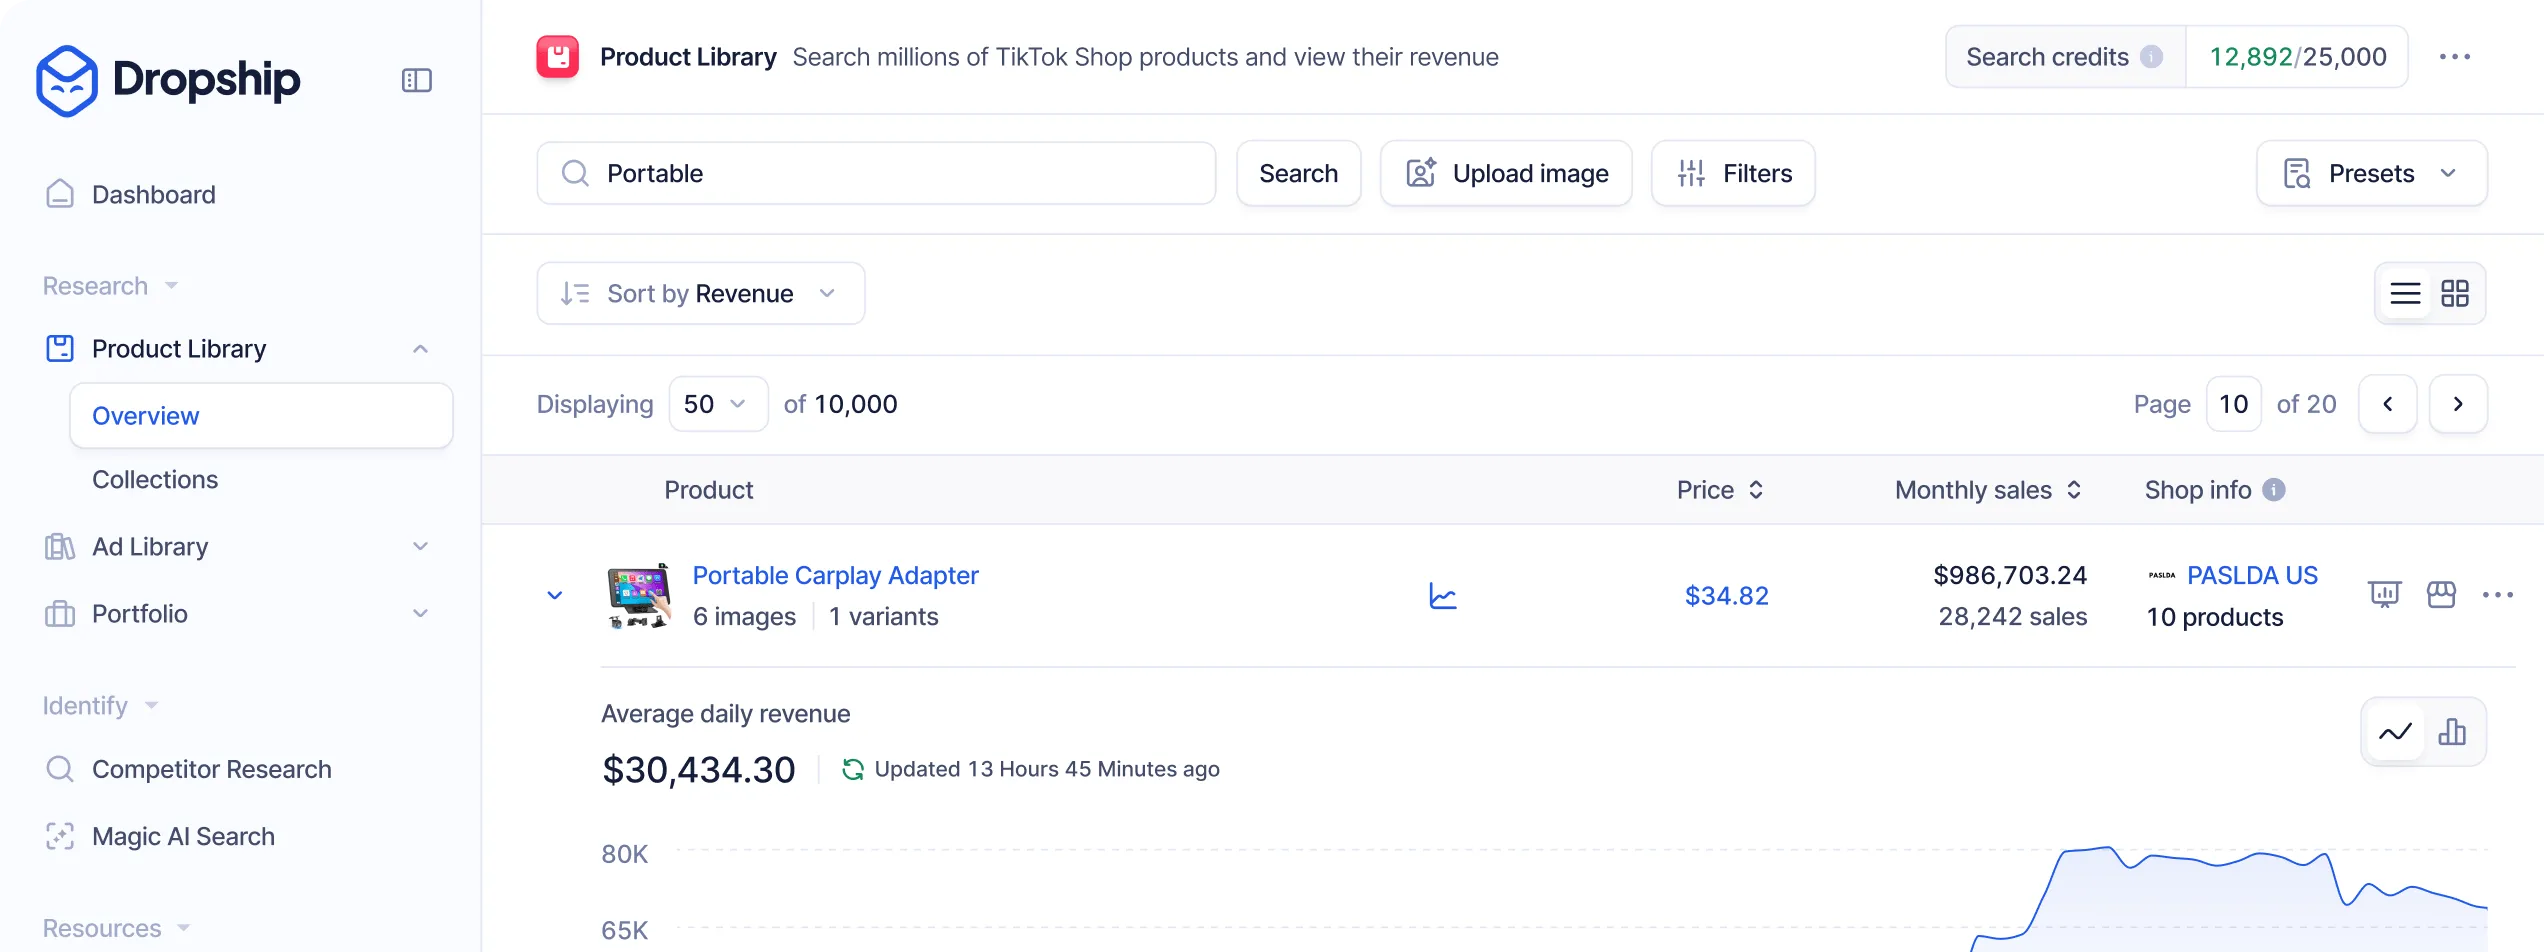
Task: Switch results to grid view layout
Action: pos(2457,293)
